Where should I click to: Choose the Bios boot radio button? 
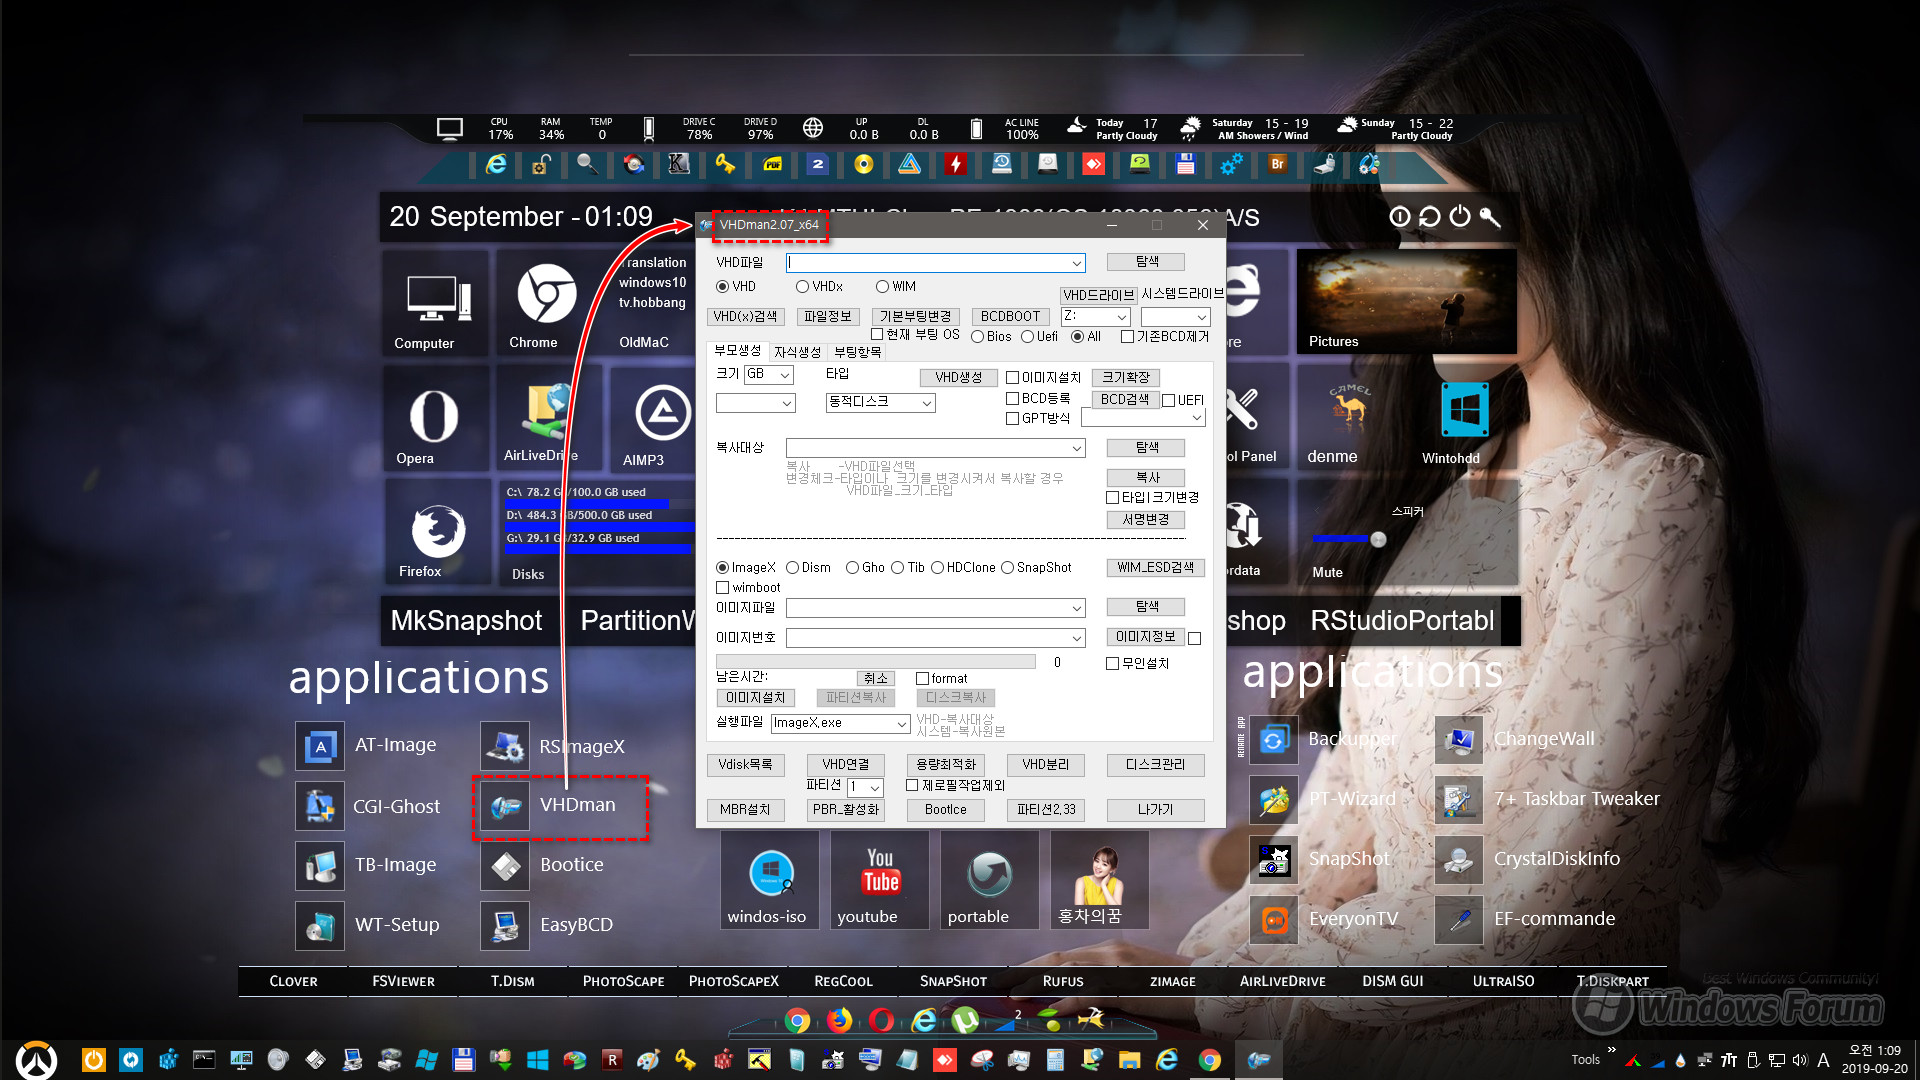(991, 337)
